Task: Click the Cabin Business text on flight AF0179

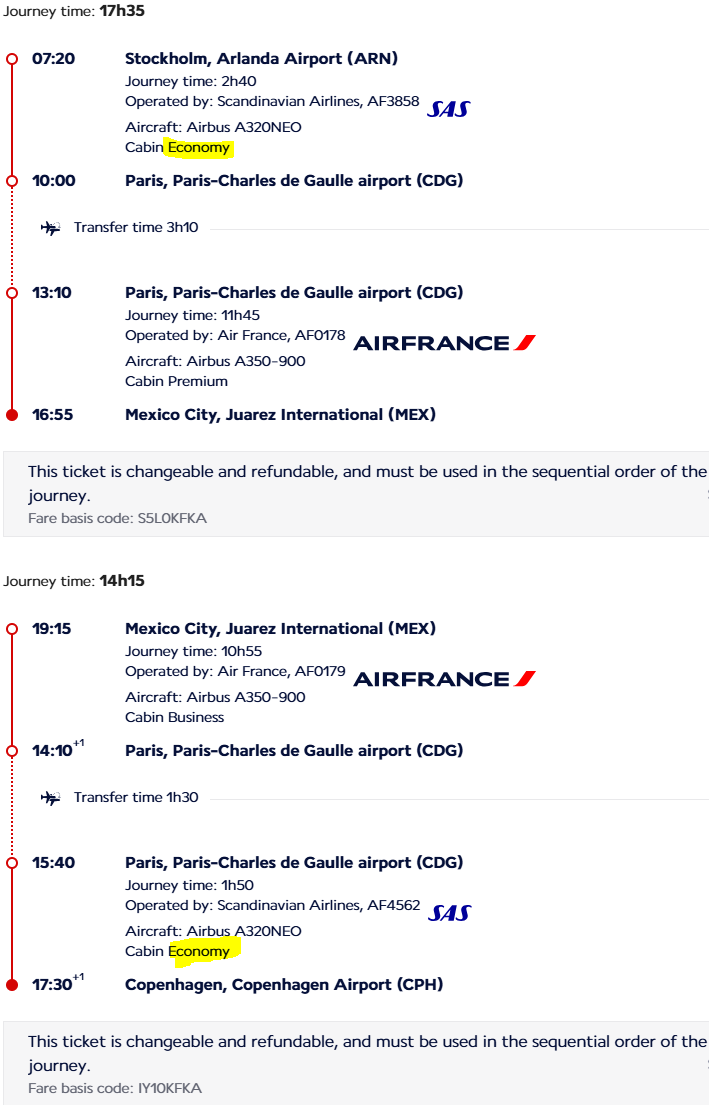Action: click(174, 717)
